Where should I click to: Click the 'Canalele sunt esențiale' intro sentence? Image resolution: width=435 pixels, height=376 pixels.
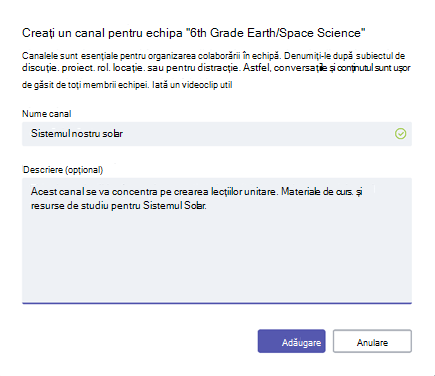[x=151, y=56]
